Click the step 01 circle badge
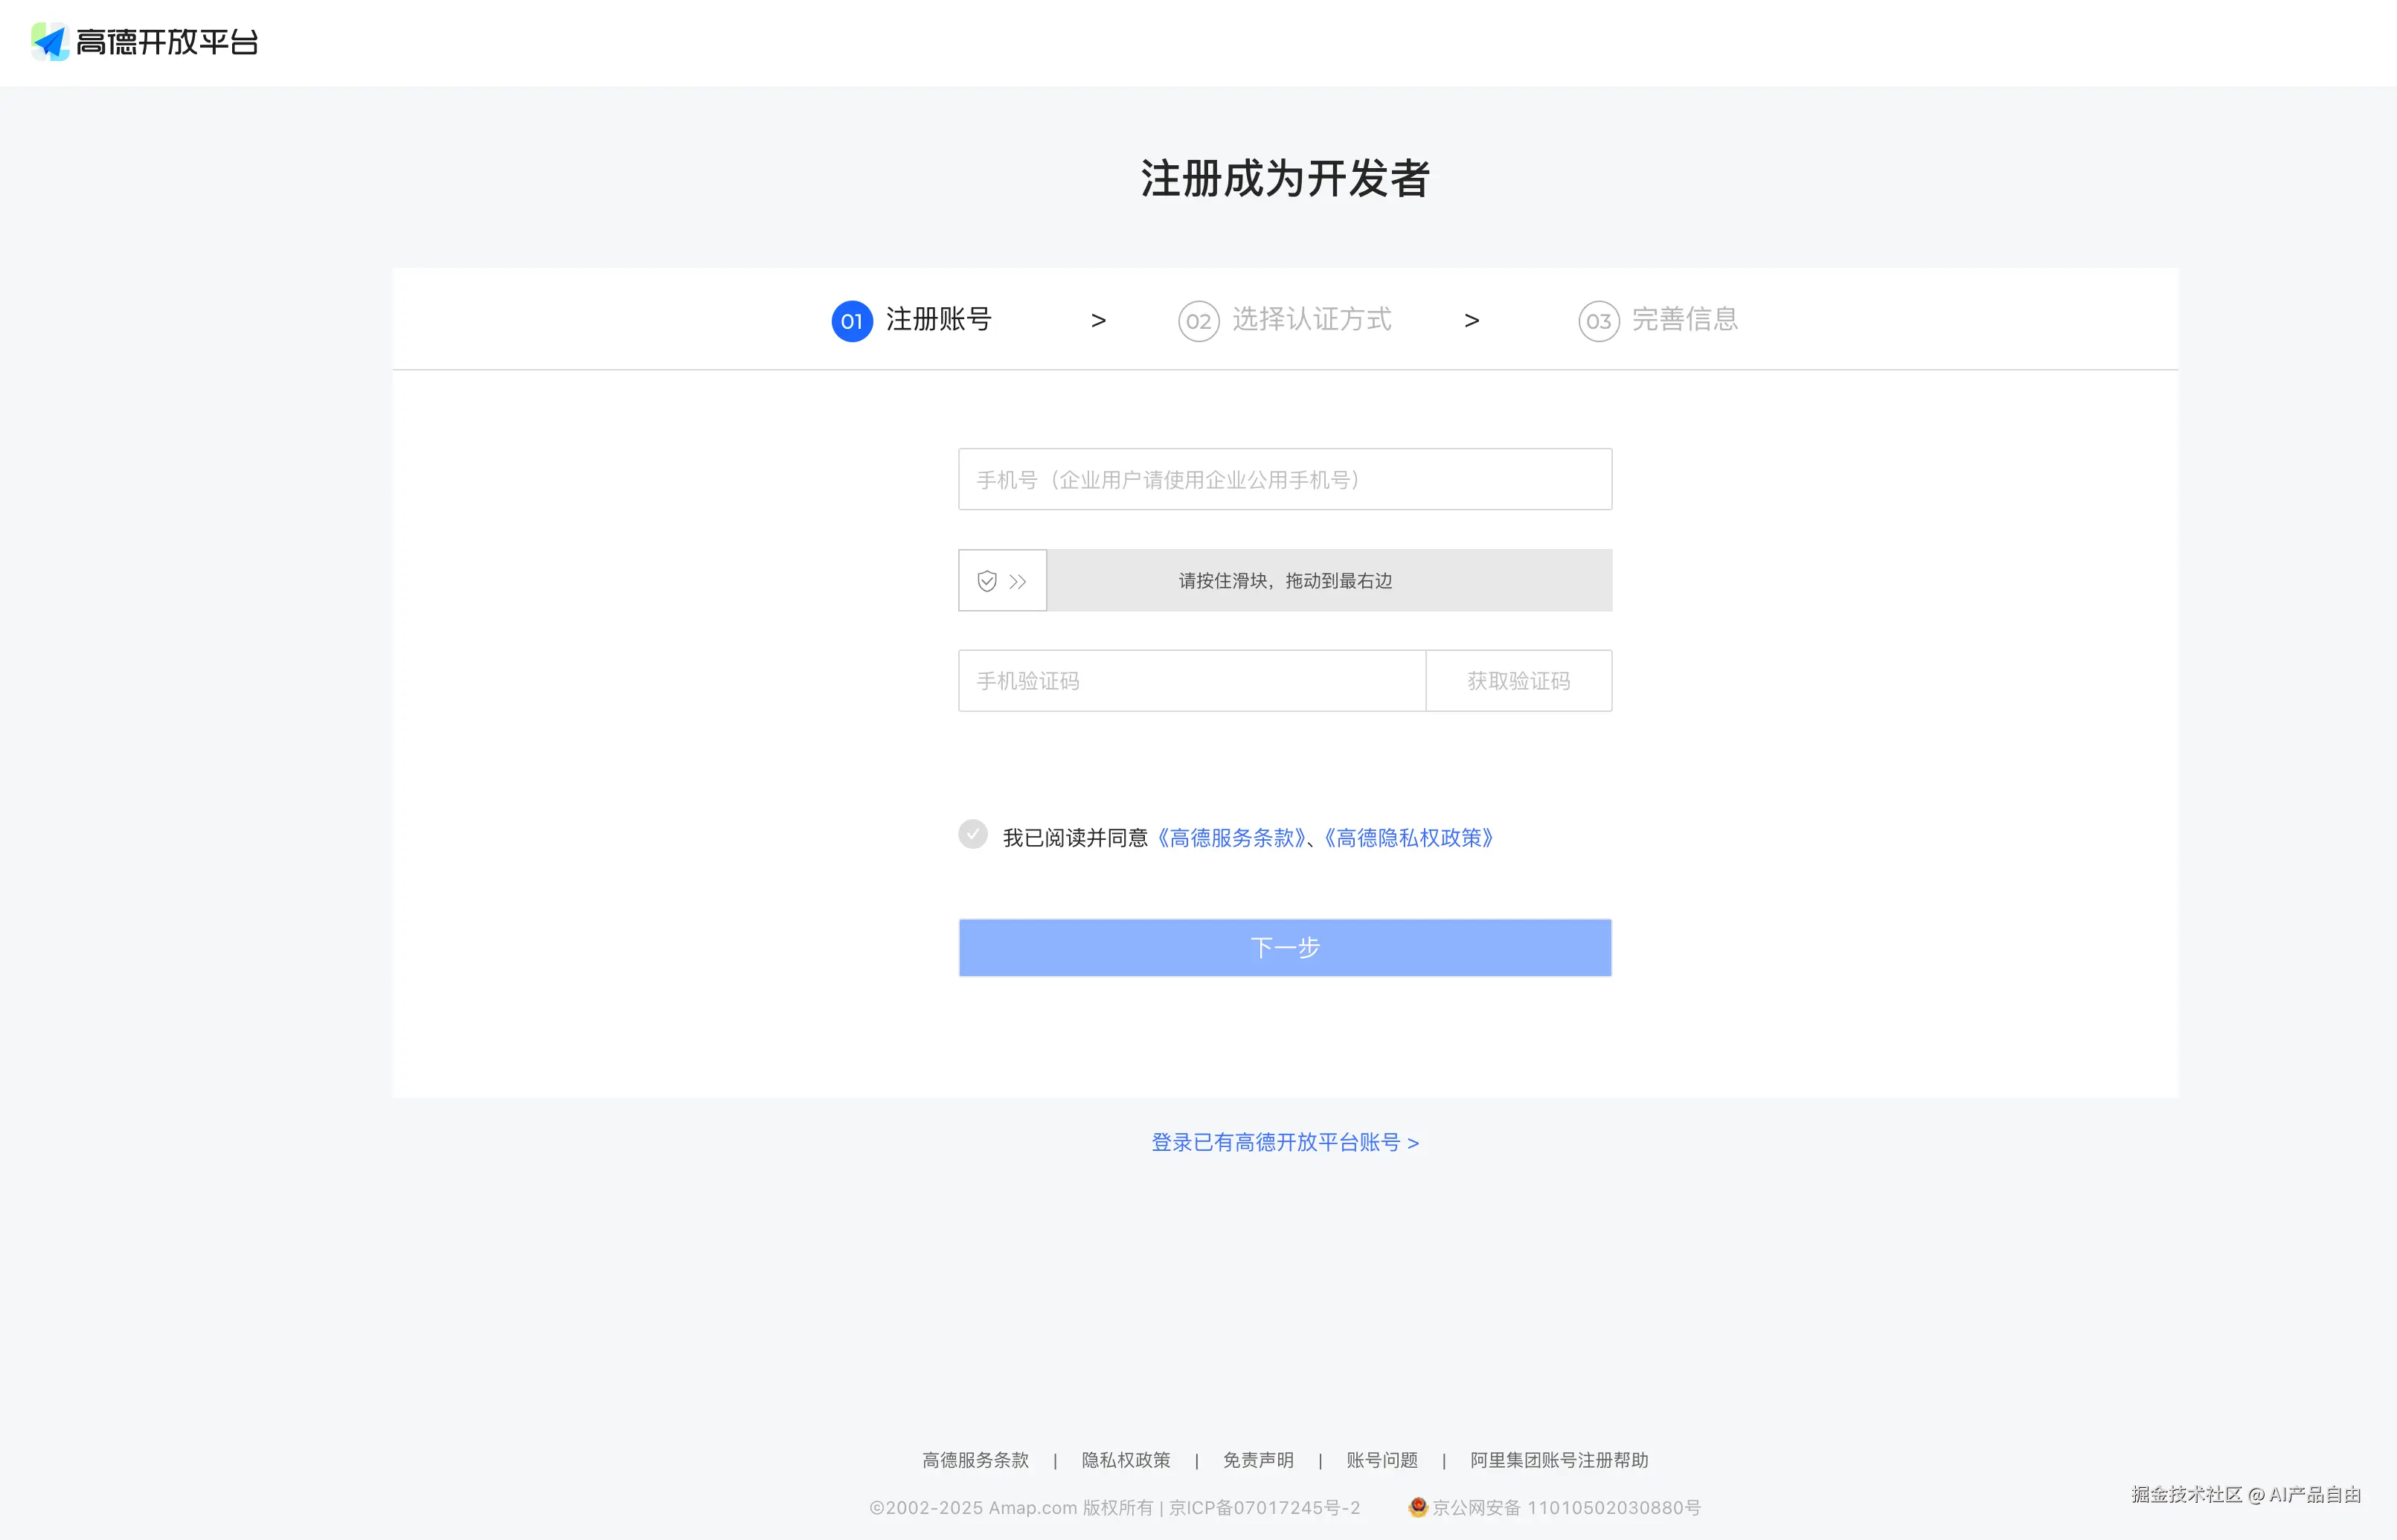The image size is (2397, 1540). [x=852, y=321]
